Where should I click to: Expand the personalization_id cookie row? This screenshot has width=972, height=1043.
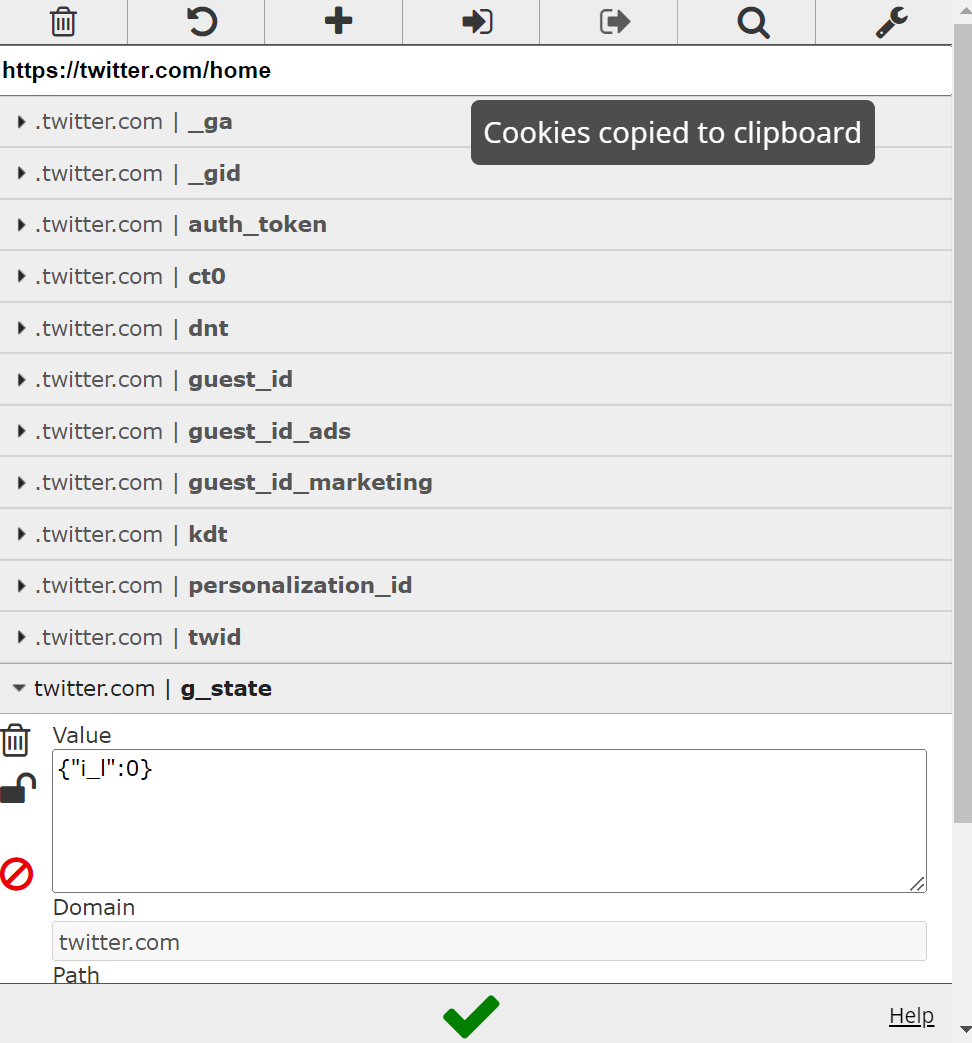[300, 586]
